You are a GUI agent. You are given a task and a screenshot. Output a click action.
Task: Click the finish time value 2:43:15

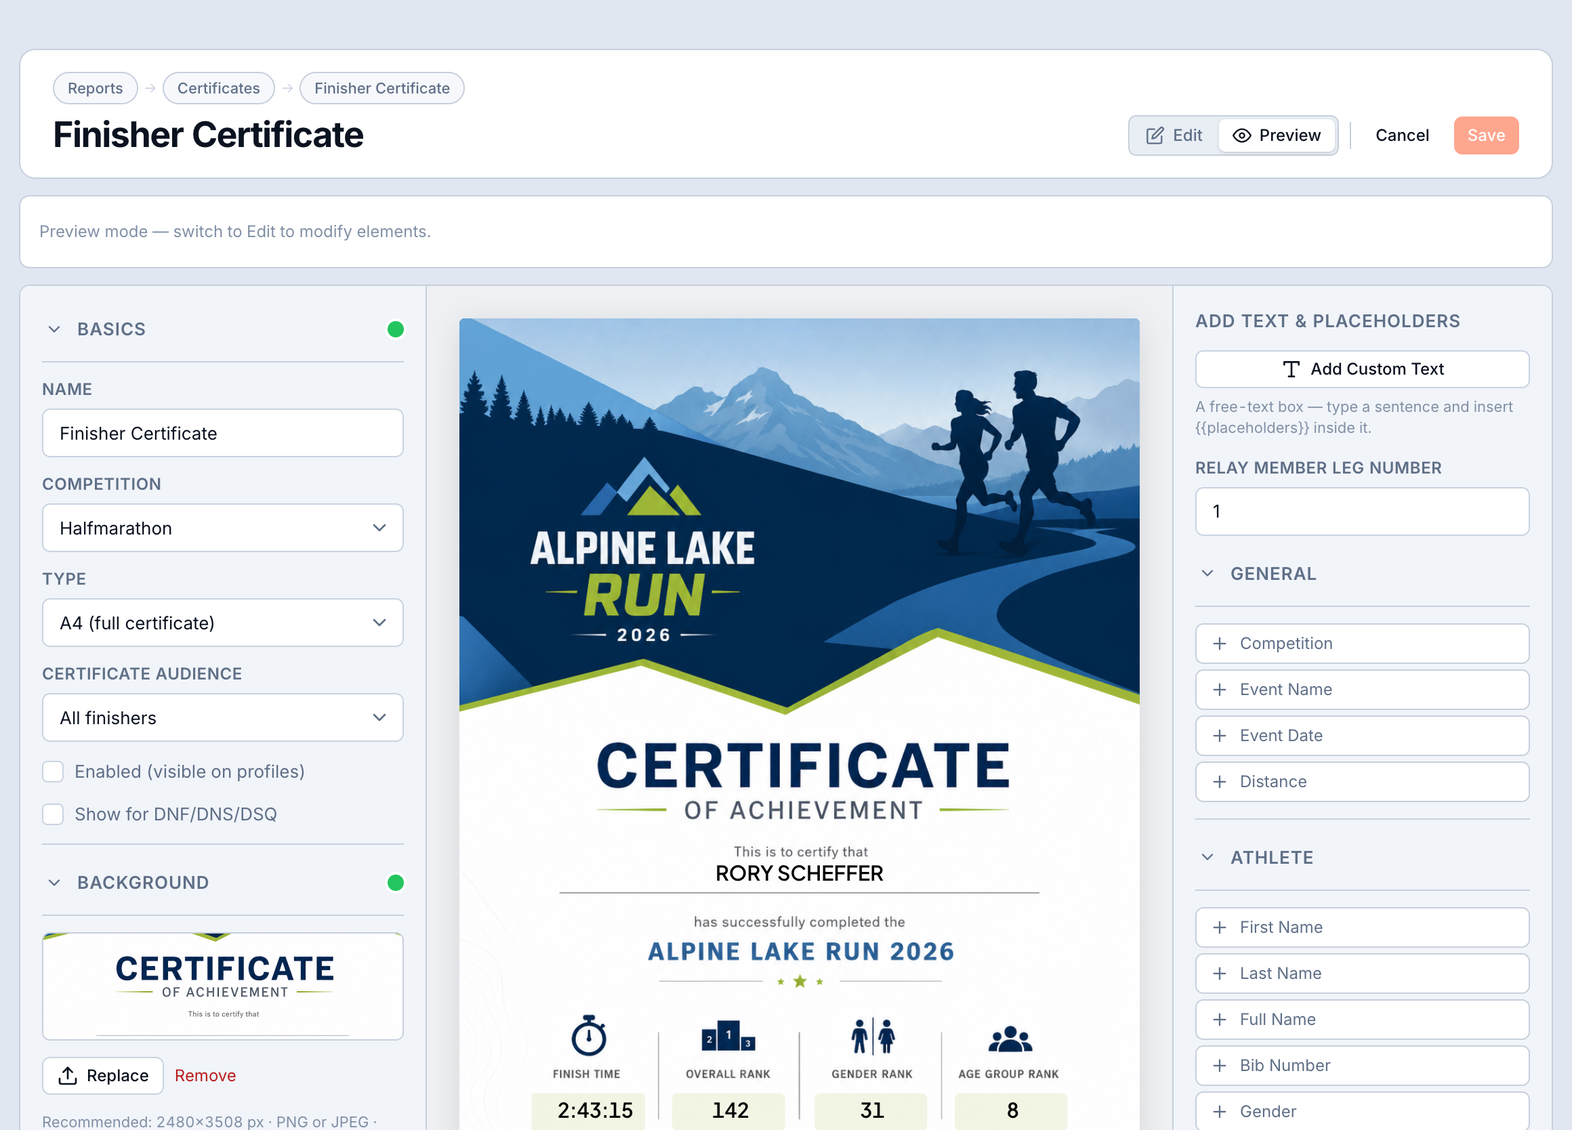595,1110
